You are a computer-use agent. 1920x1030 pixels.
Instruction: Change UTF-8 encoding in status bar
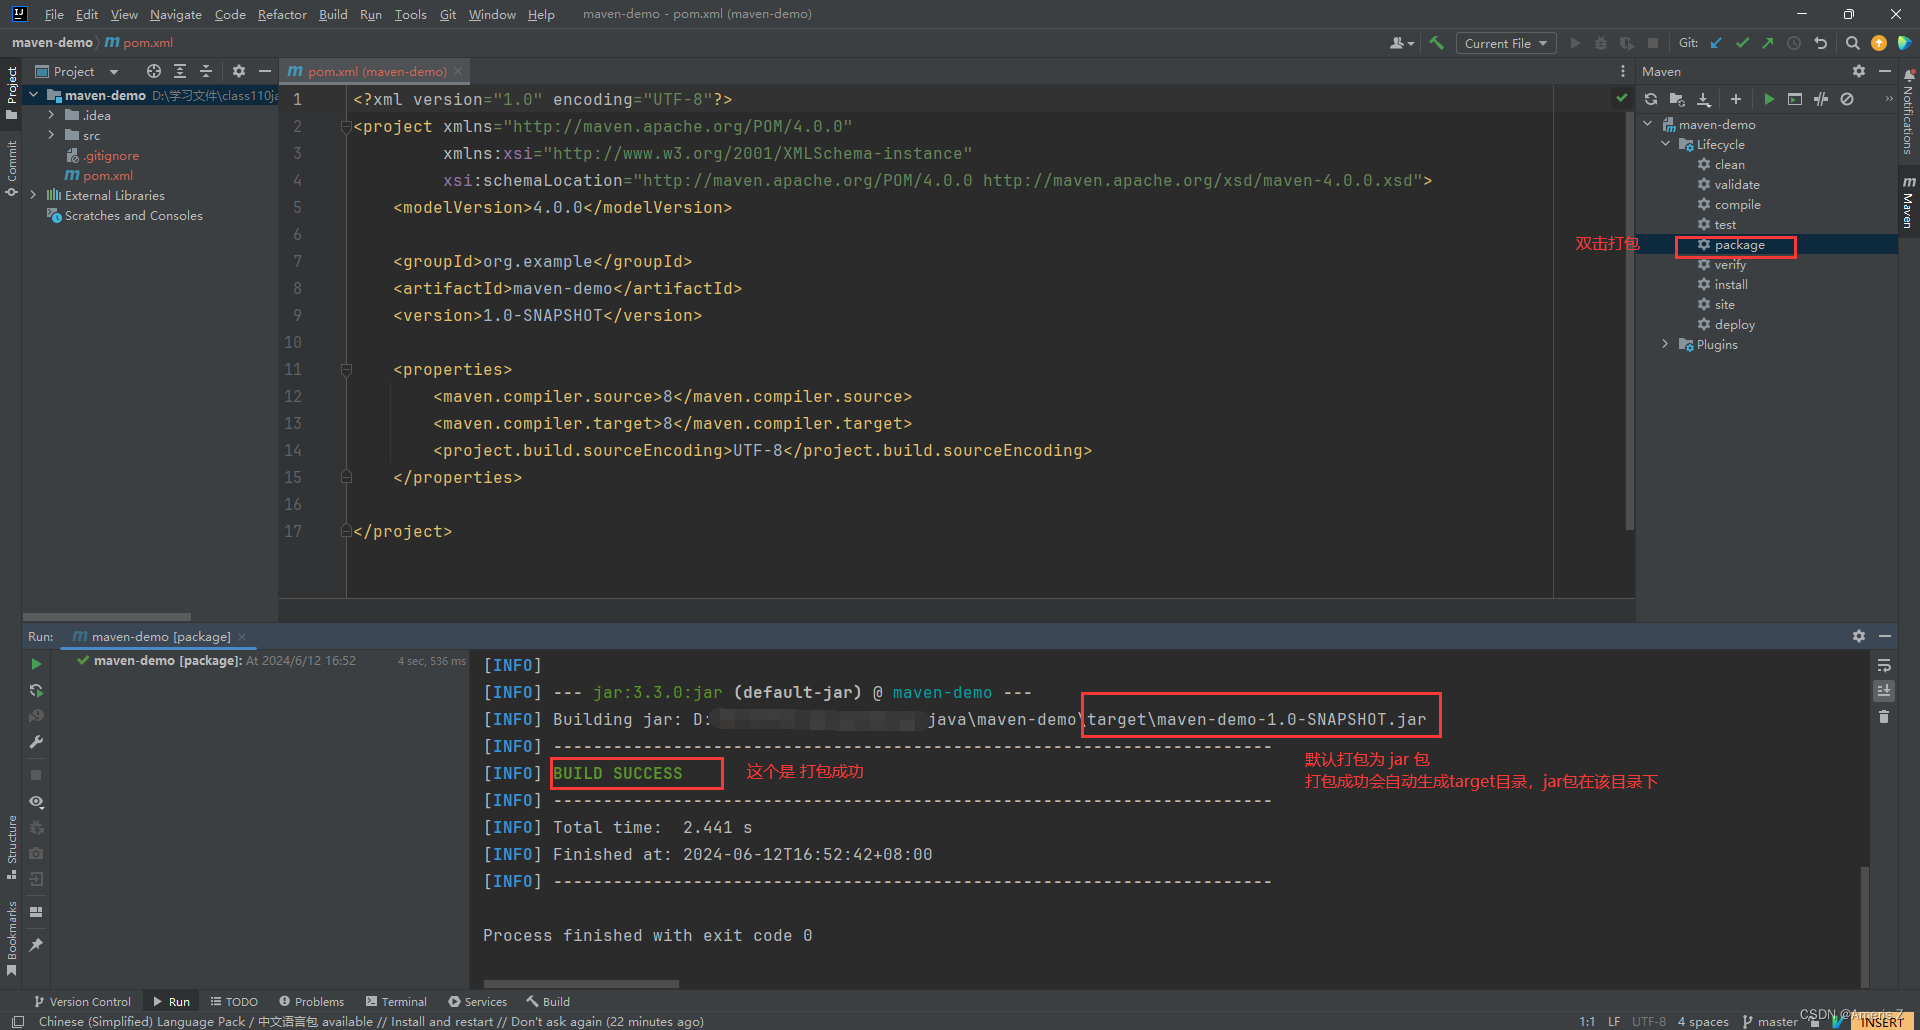[x=1649, y=1021]
